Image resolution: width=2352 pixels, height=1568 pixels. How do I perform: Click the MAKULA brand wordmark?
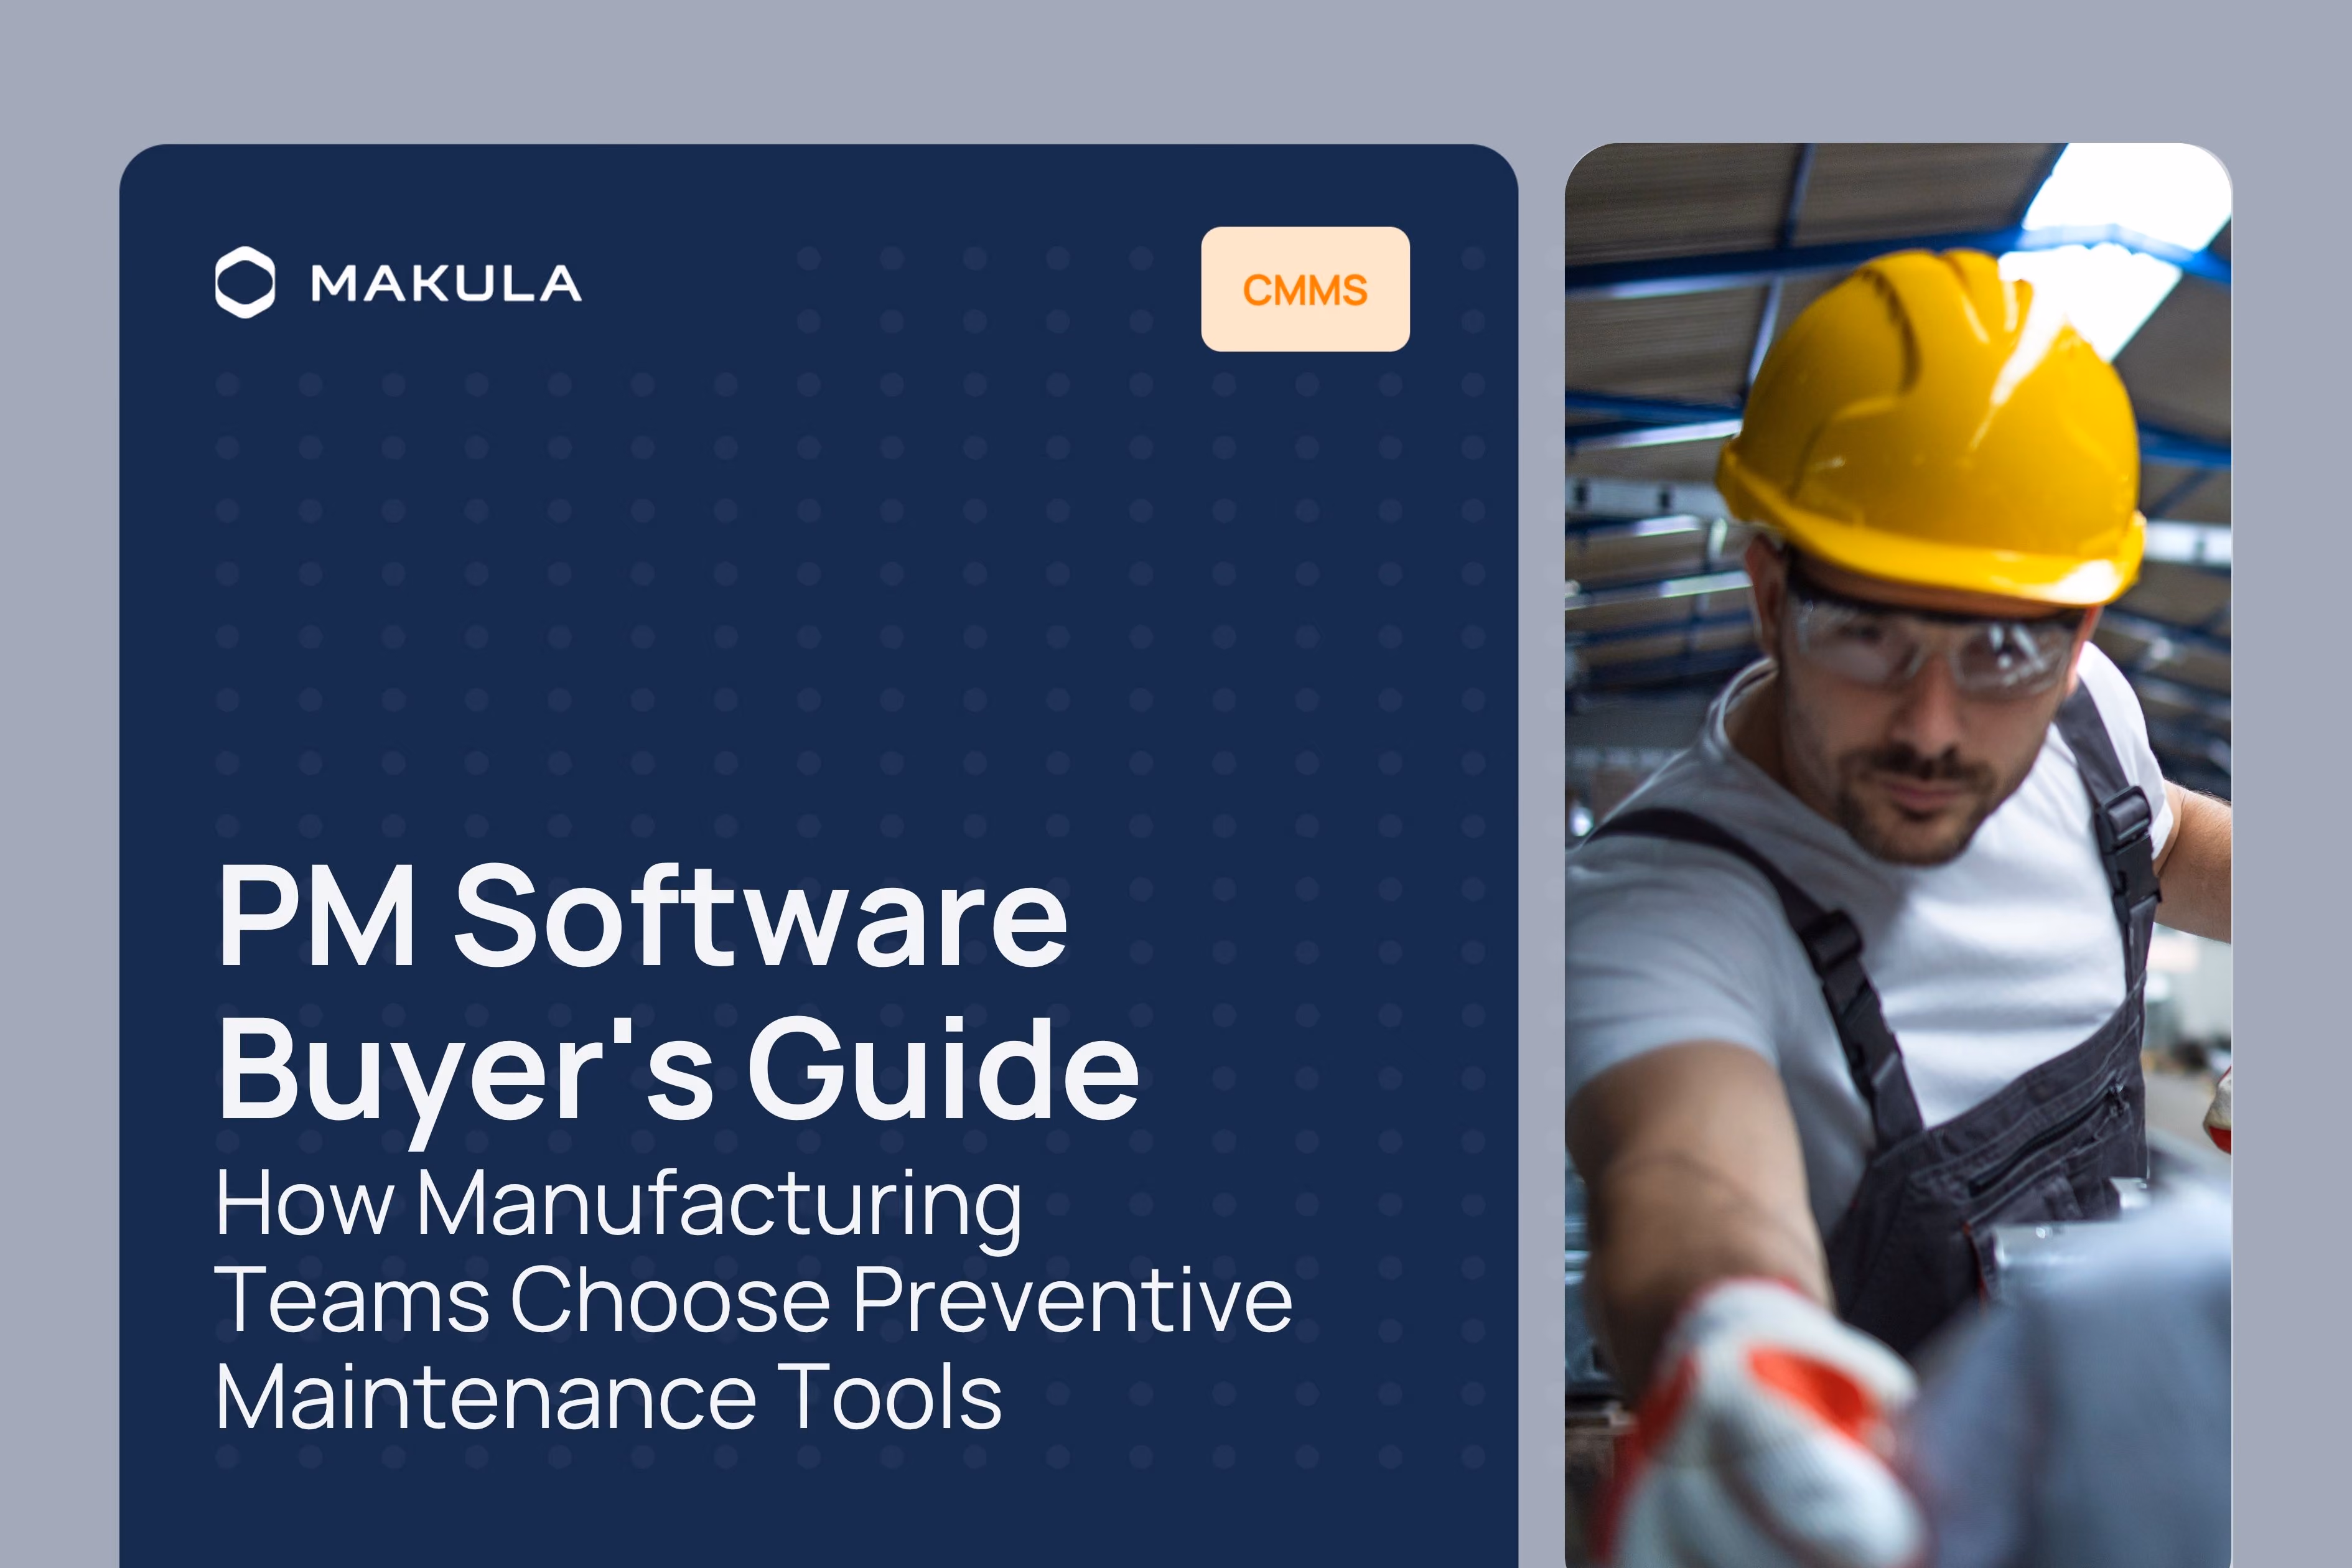[446, 284]
